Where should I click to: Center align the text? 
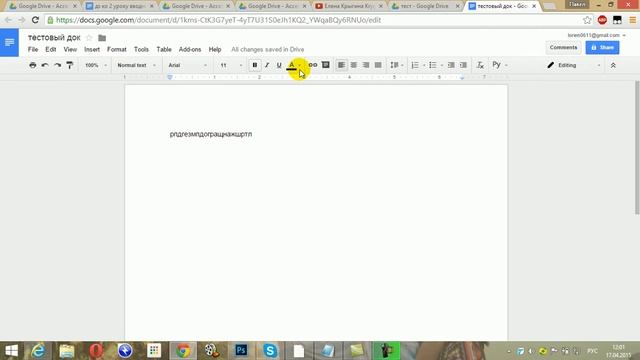click(x=354, y=65)
